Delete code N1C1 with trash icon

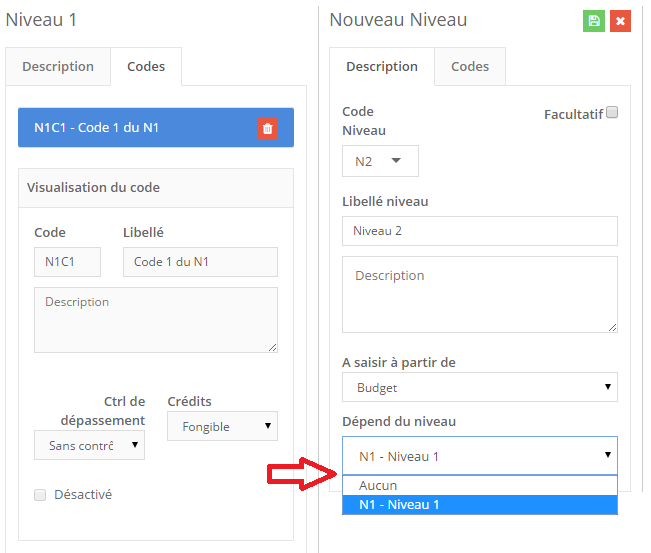pyautogui.click(x=267, y=128)
